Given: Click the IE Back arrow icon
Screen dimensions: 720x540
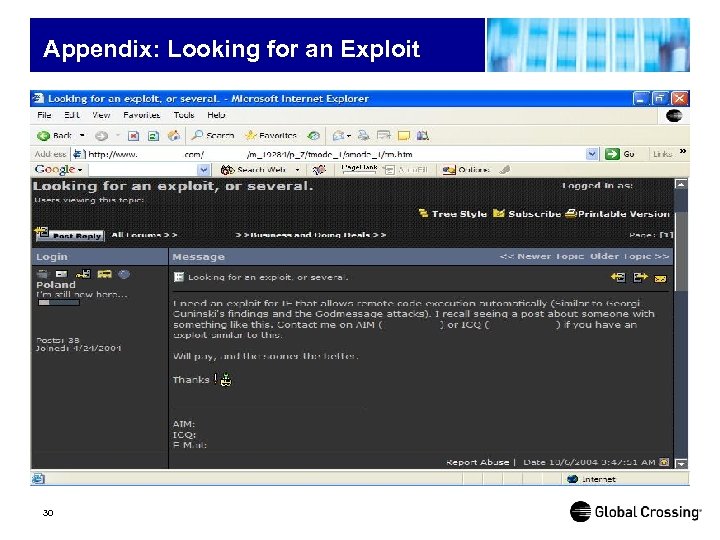Looking at the screenshot, I should tap(43, 135).
